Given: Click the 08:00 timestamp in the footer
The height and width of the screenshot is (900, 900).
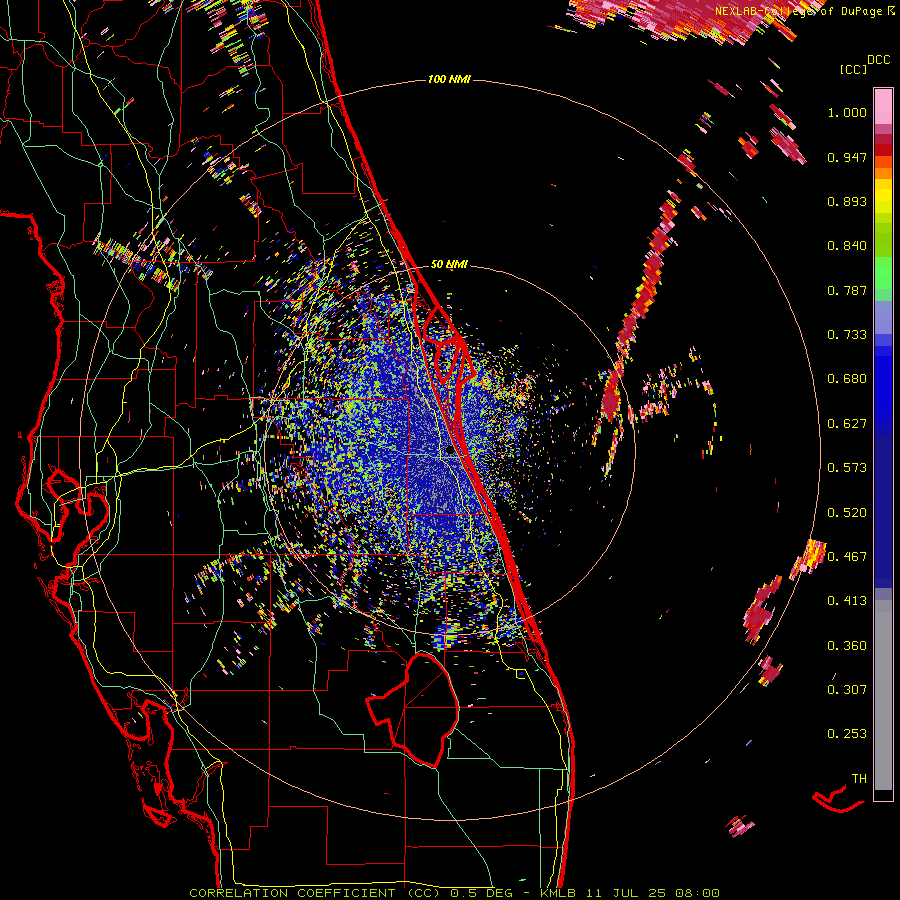Looking at the screenshot, I should pyautogui.click(x=697, y=893).
